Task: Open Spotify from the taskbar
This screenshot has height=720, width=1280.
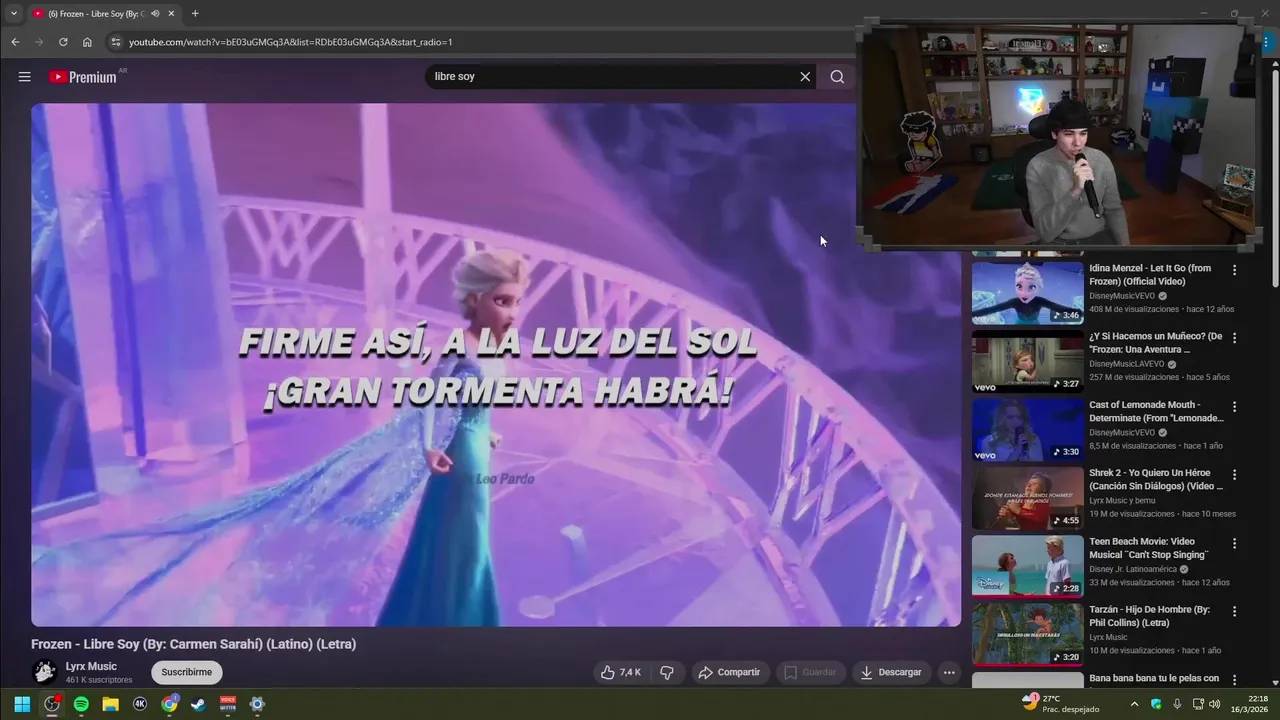Action: (81, 704)
